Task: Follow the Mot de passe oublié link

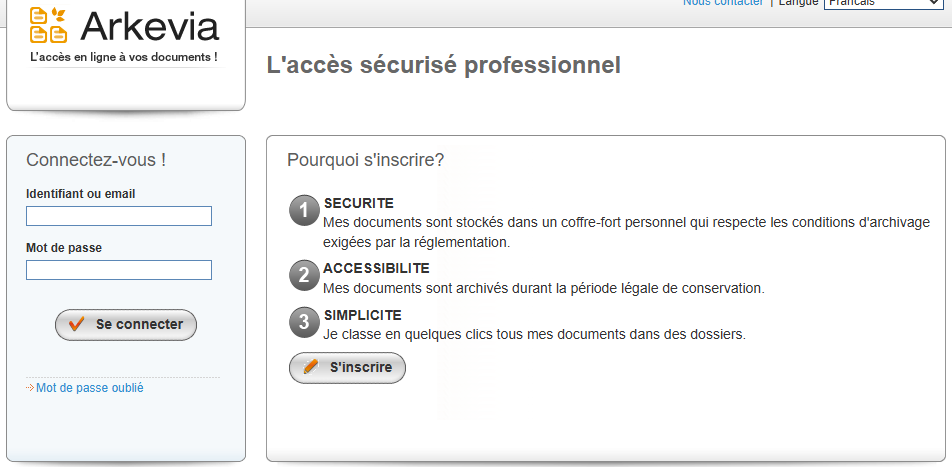Action: (89, 388)
